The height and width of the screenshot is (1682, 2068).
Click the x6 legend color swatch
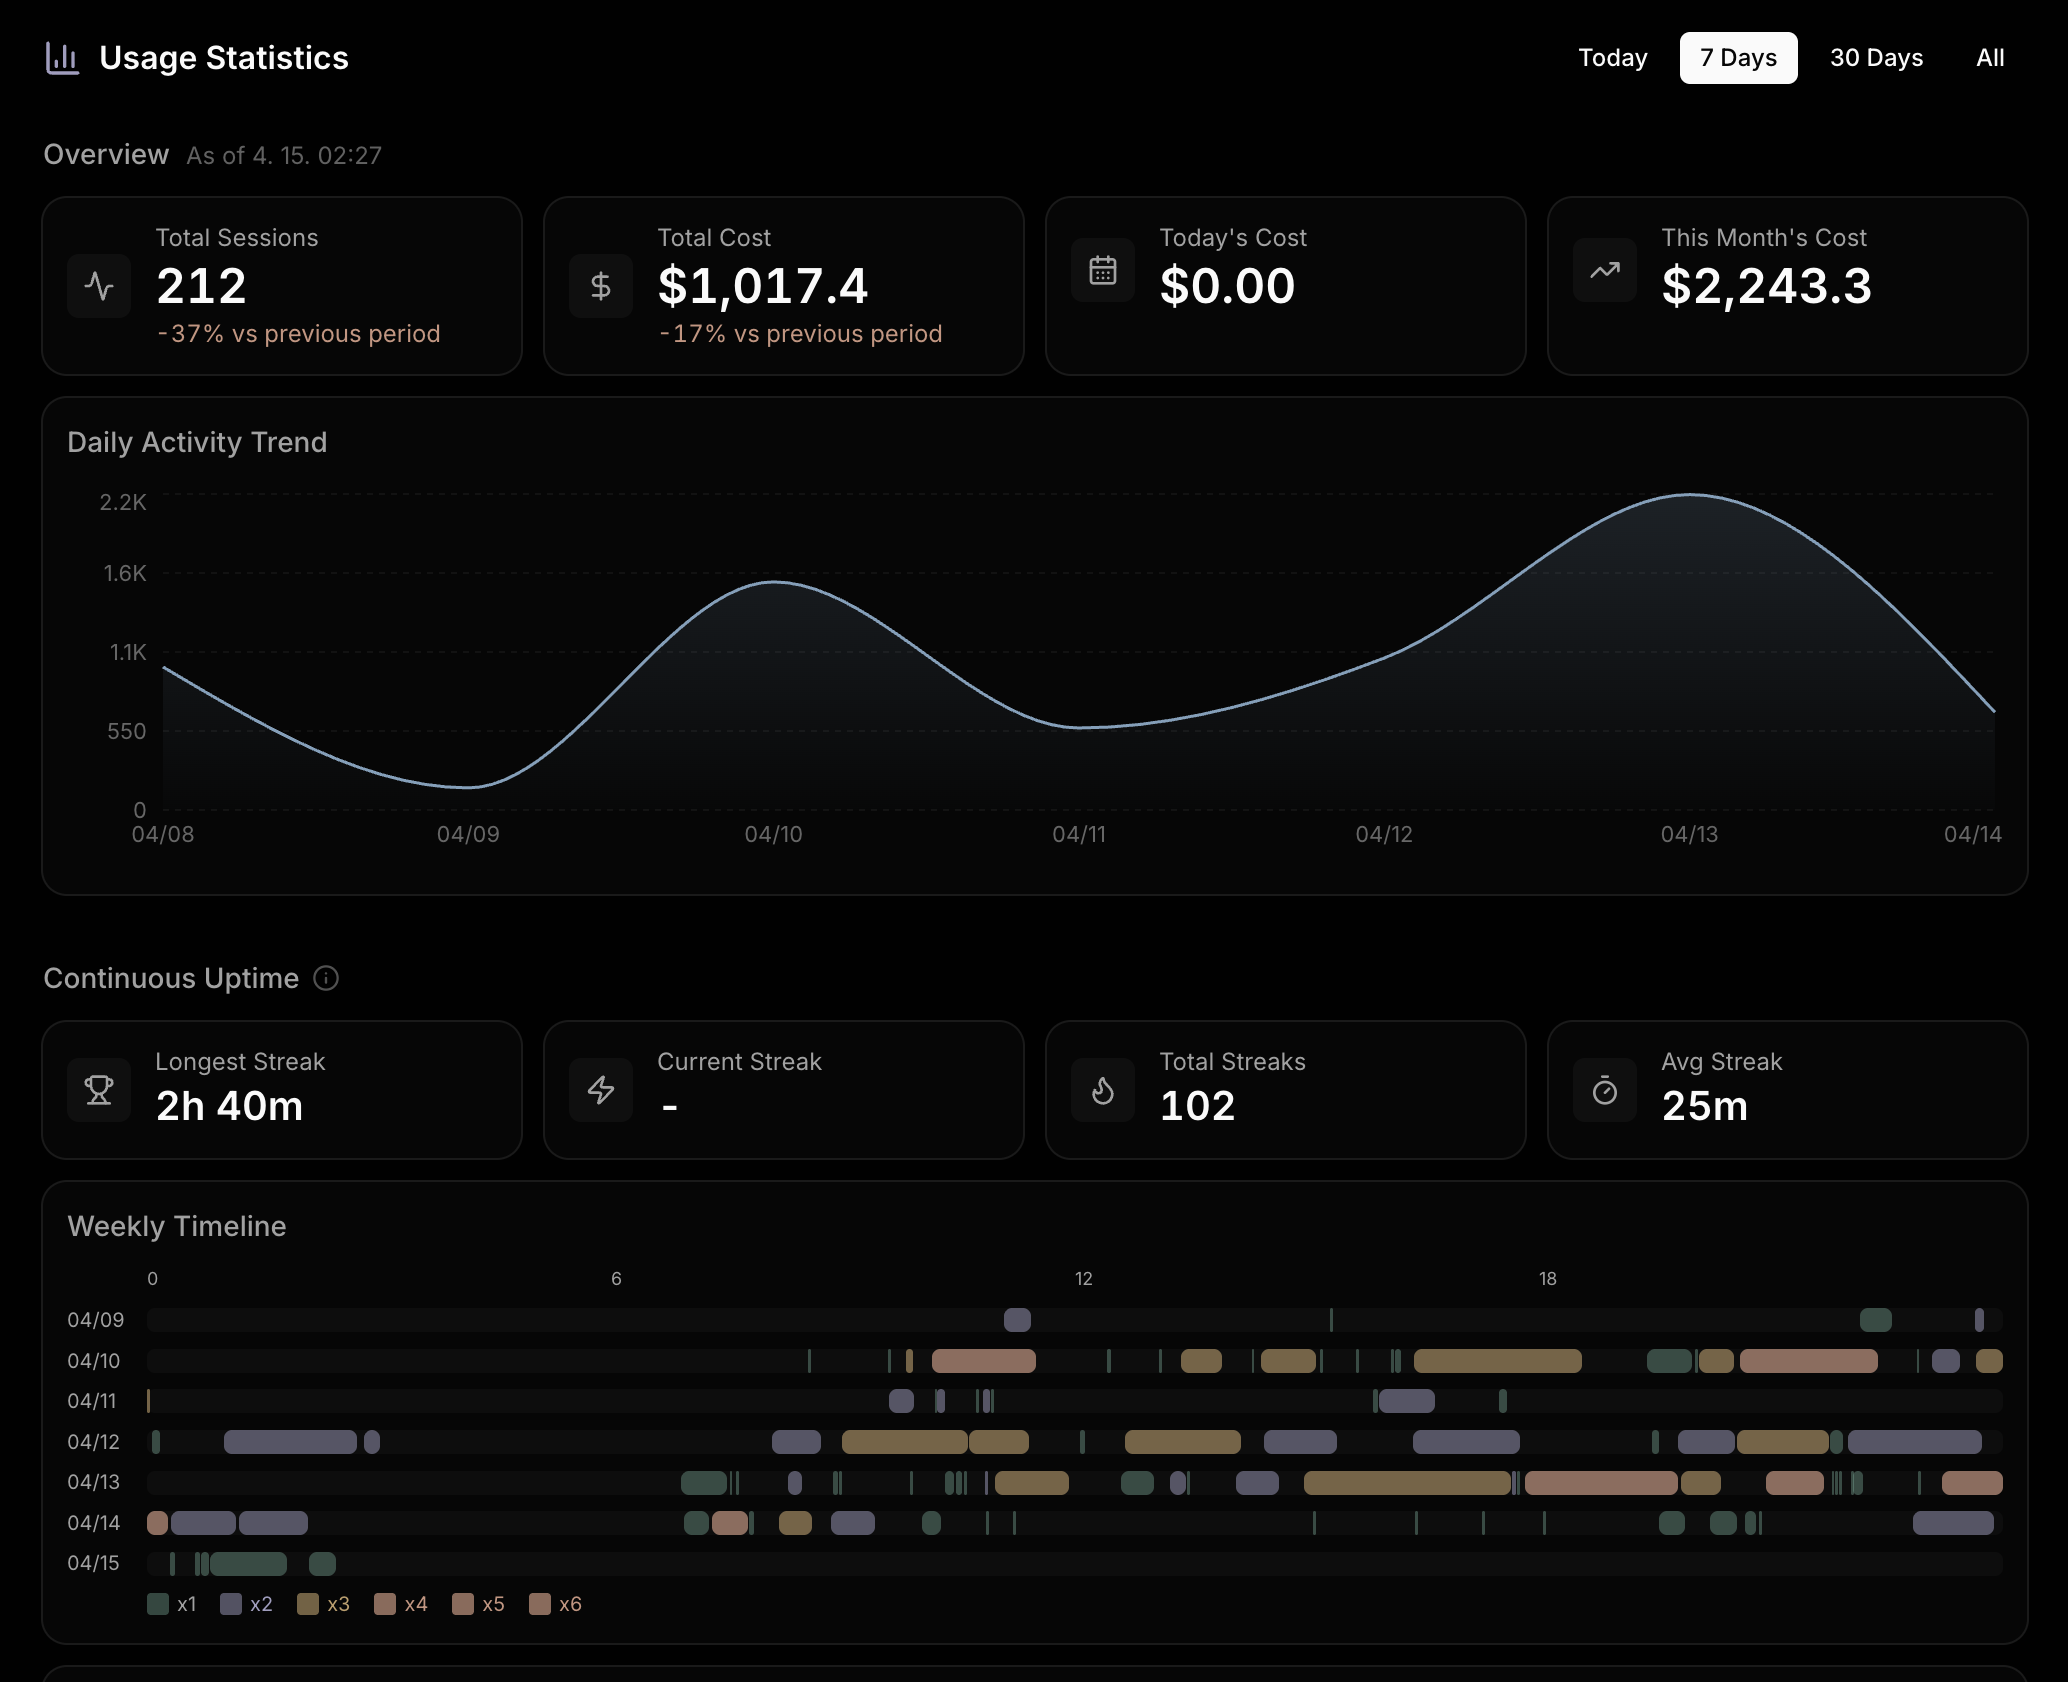[x=540, y=1604]
